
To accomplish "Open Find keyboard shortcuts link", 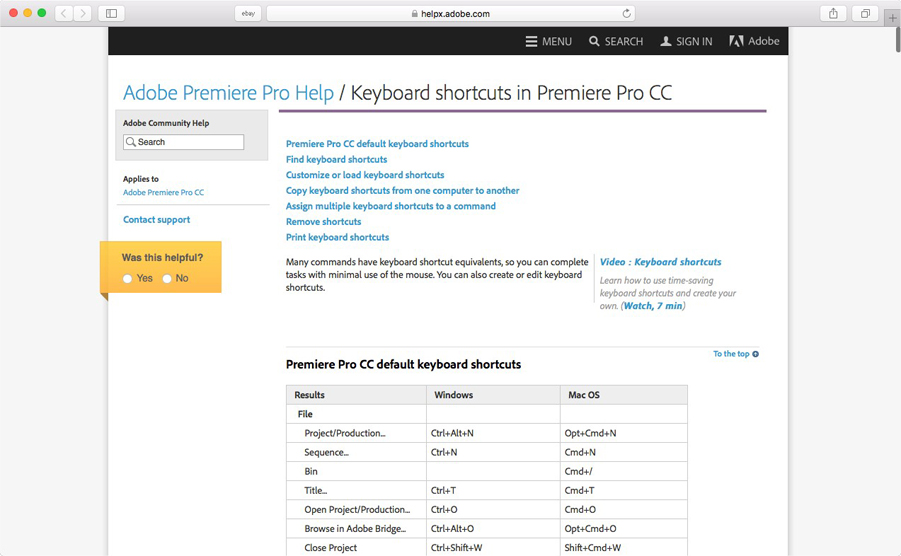I will point(336,159).
